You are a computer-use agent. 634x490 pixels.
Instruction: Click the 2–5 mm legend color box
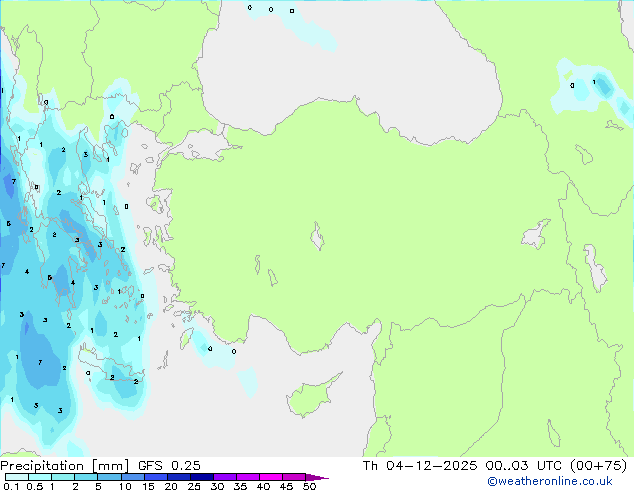[x=86, y=477]
